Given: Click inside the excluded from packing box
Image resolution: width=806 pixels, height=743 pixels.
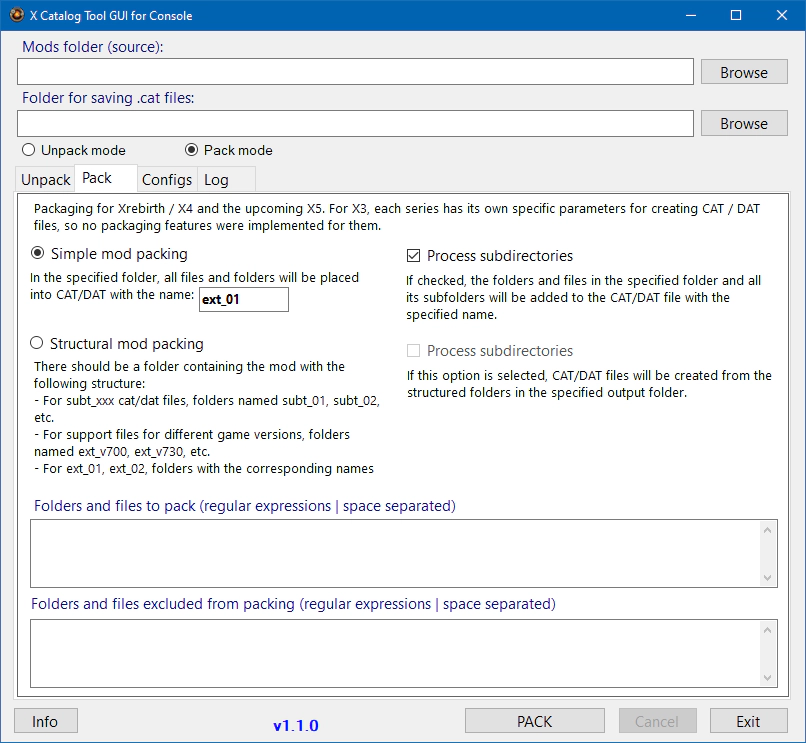Looking at the screenshot, I should 395,653.
